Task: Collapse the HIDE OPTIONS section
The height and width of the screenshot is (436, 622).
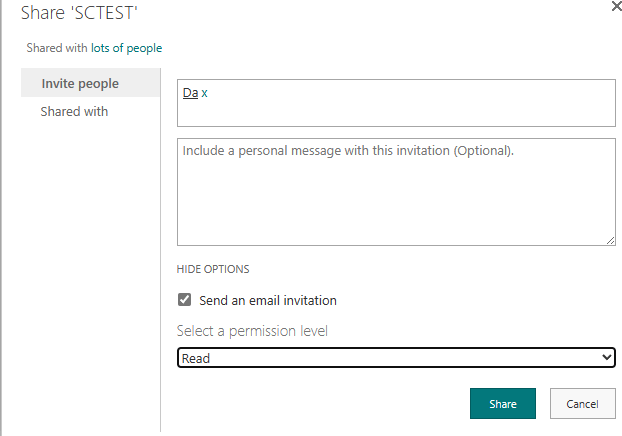Action: [213, 269]
